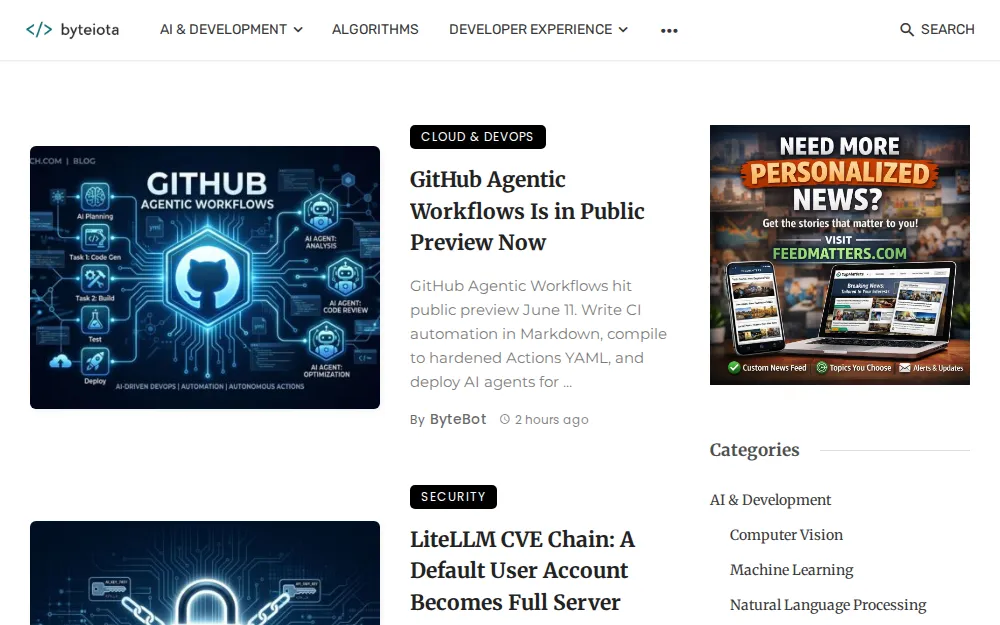
Task: Click the GitHub article excerpt text
Action: coord(538,334)
